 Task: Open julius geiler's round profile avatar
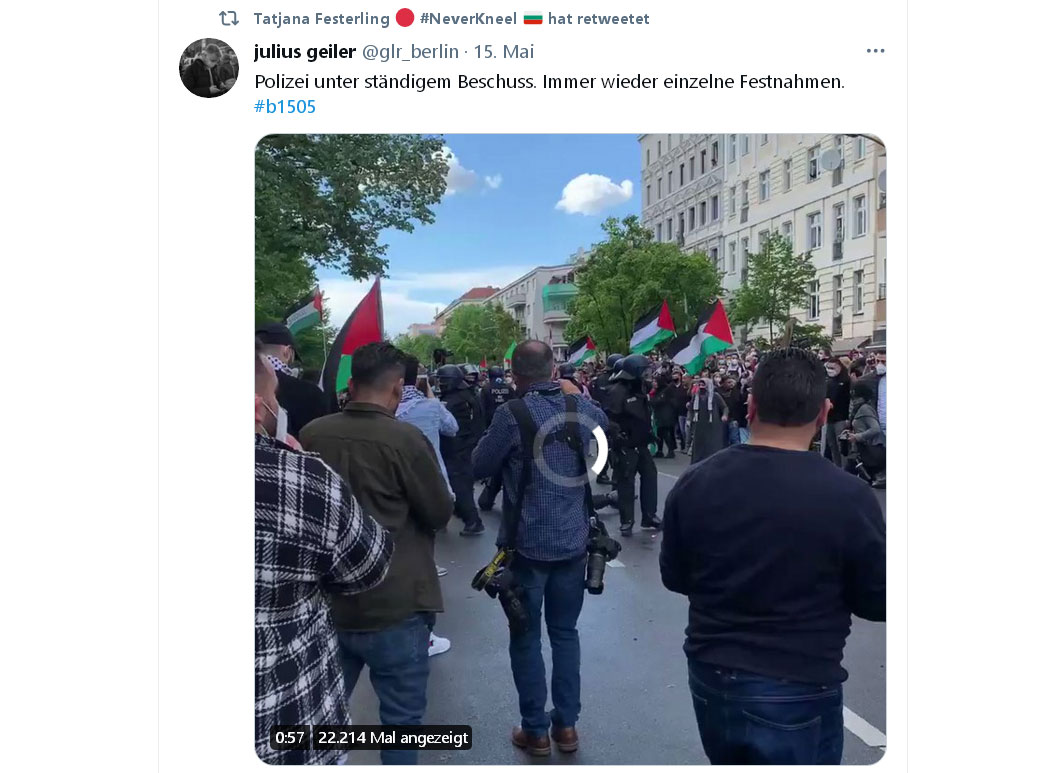[209, 68]
